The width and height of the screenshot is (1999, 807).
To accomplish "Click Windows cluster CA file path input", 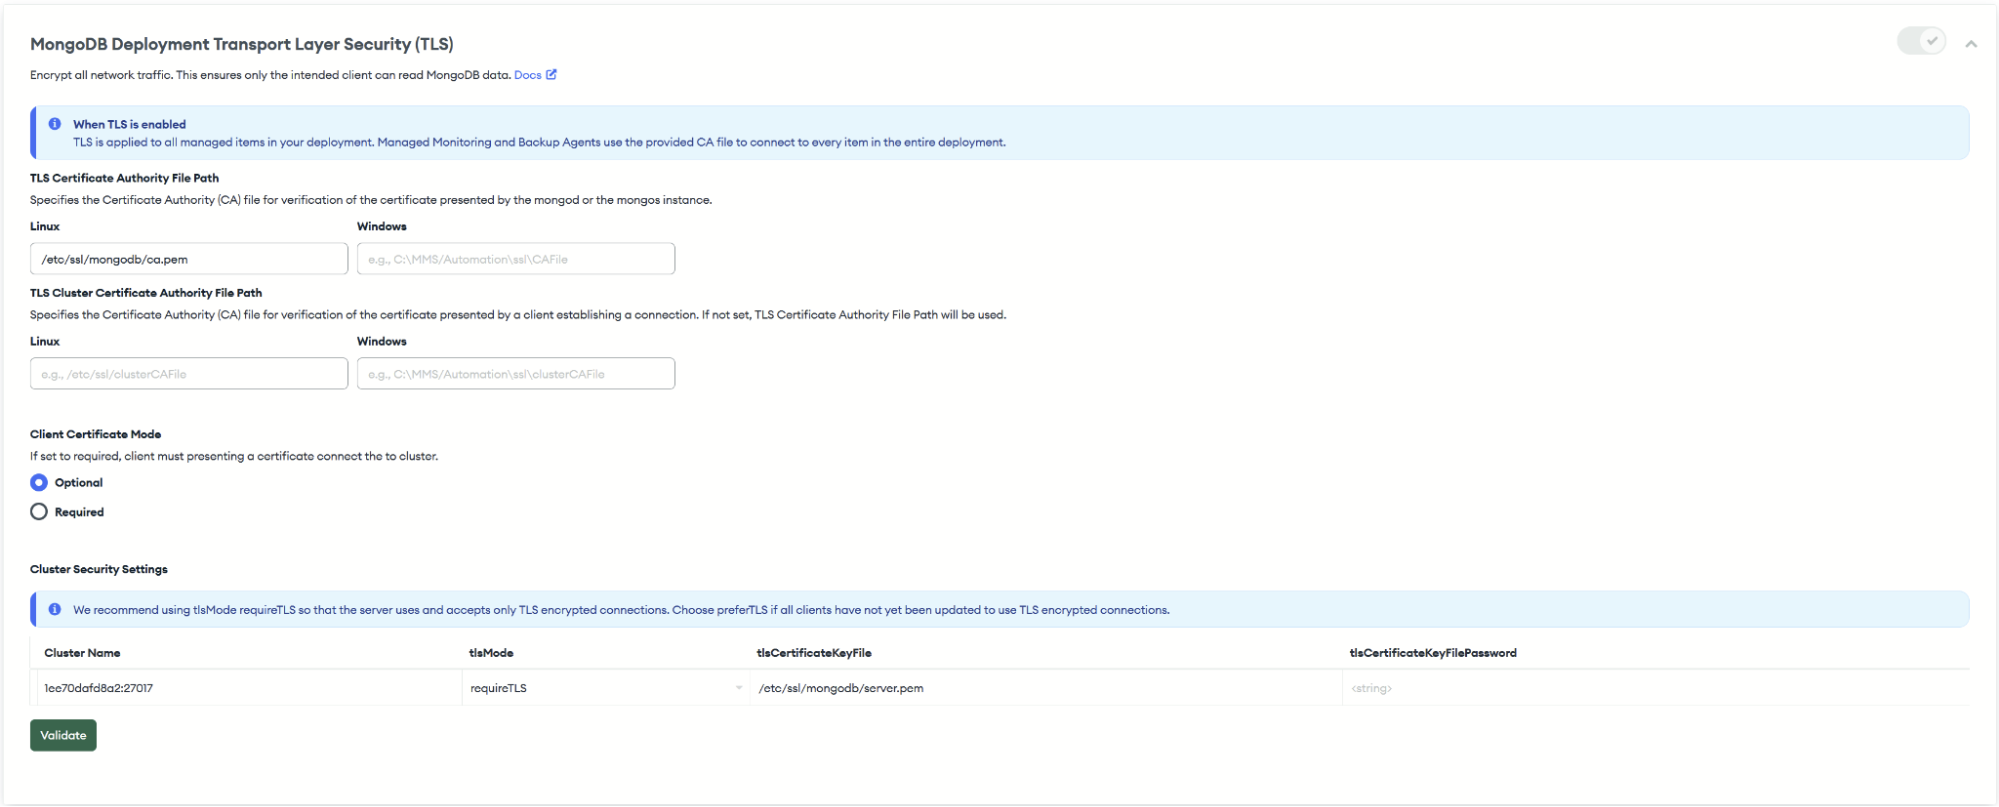I will click(515, 374).
